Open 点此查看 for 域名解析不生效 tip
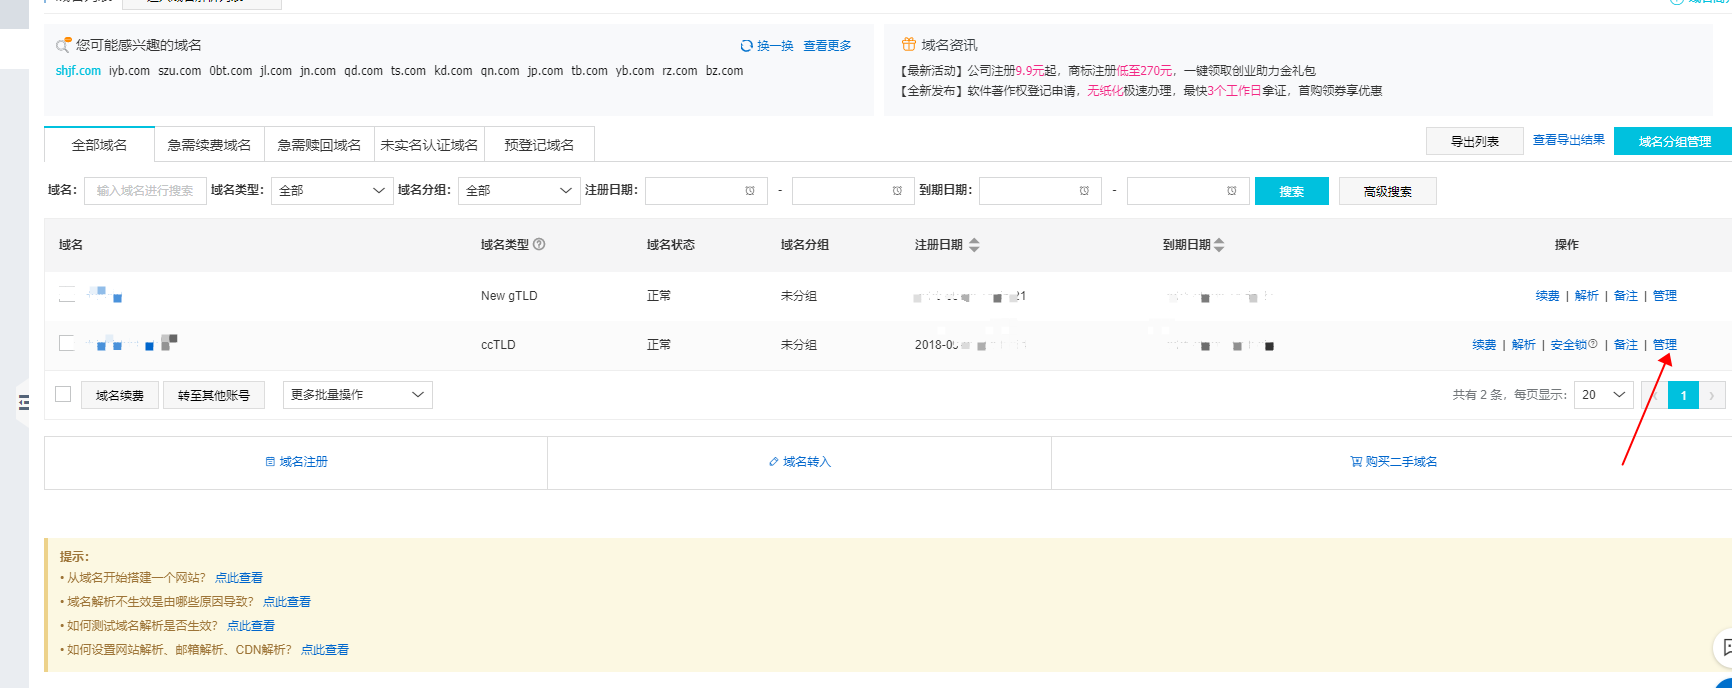1732x688 pixels. pos(287,602)
